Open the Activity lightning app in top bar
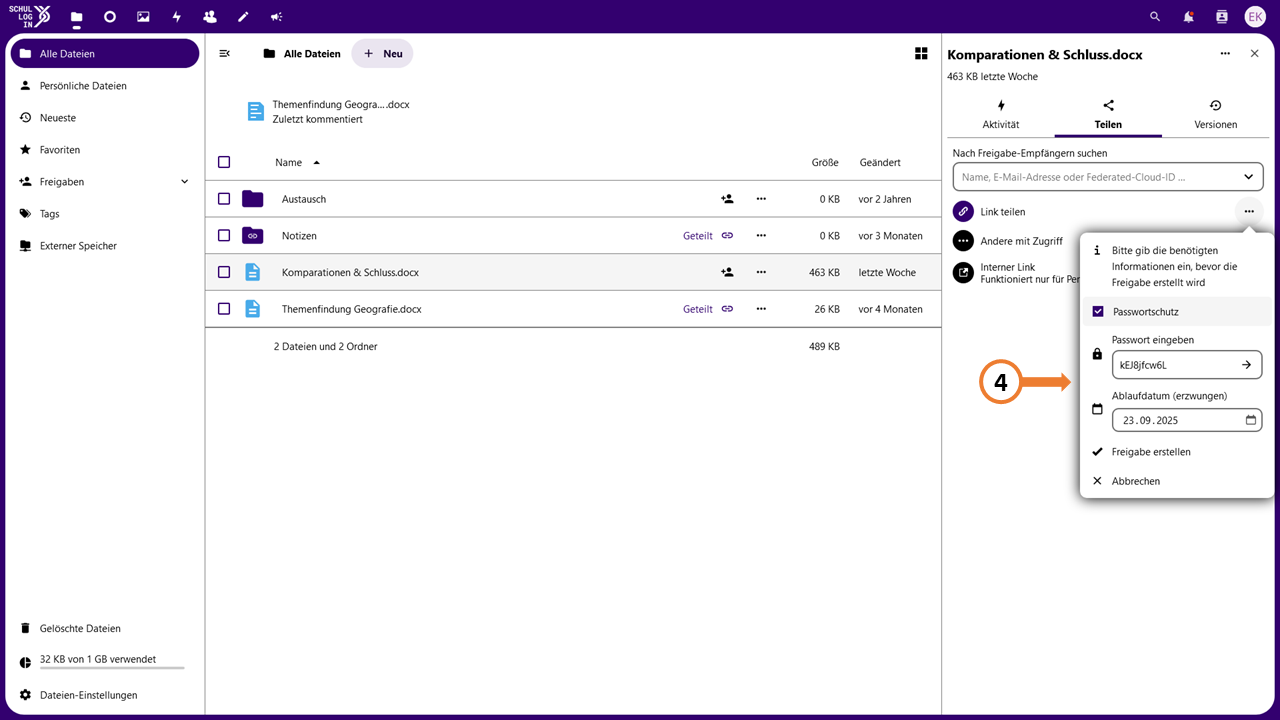This screenshot has height=720, width=1280. pyautogui.click(x=177, y=17)
